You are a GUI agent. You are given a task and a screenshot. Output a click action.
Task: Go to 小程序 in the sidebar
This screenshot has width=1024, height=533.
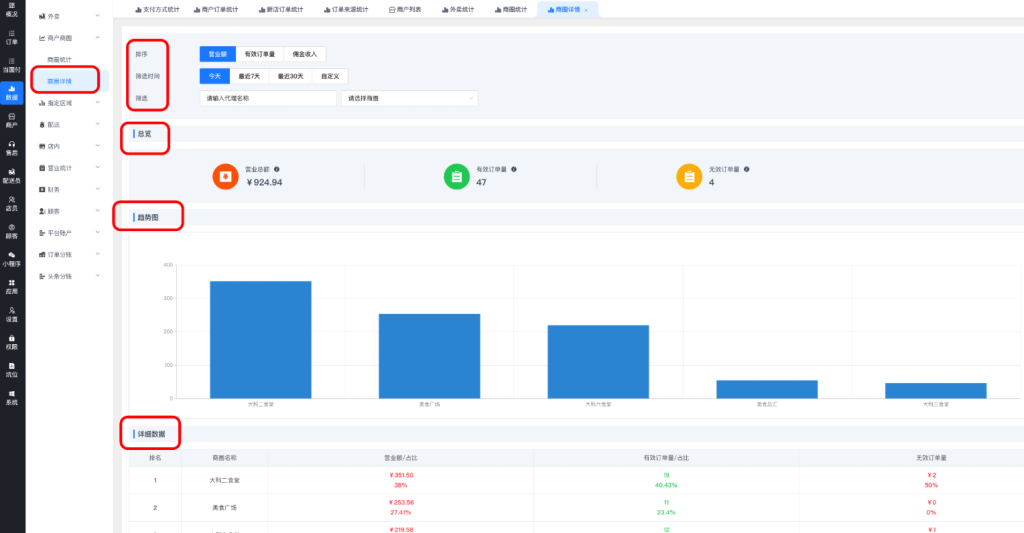coord(11,260)
